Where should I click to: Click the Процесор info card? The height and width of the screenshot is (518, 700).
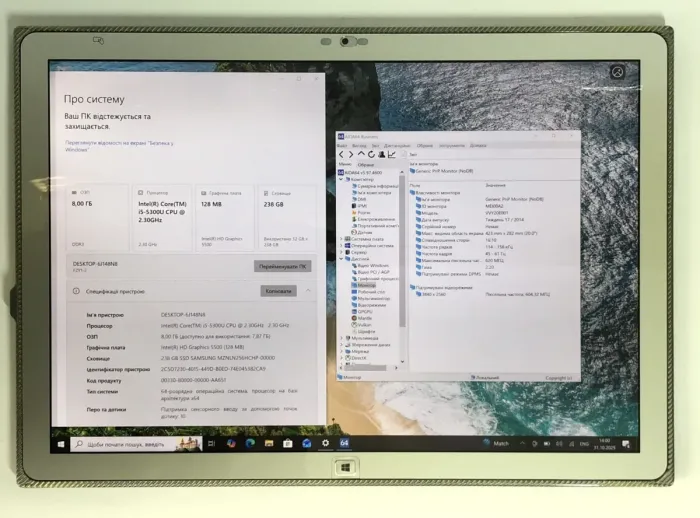[162, 218]
